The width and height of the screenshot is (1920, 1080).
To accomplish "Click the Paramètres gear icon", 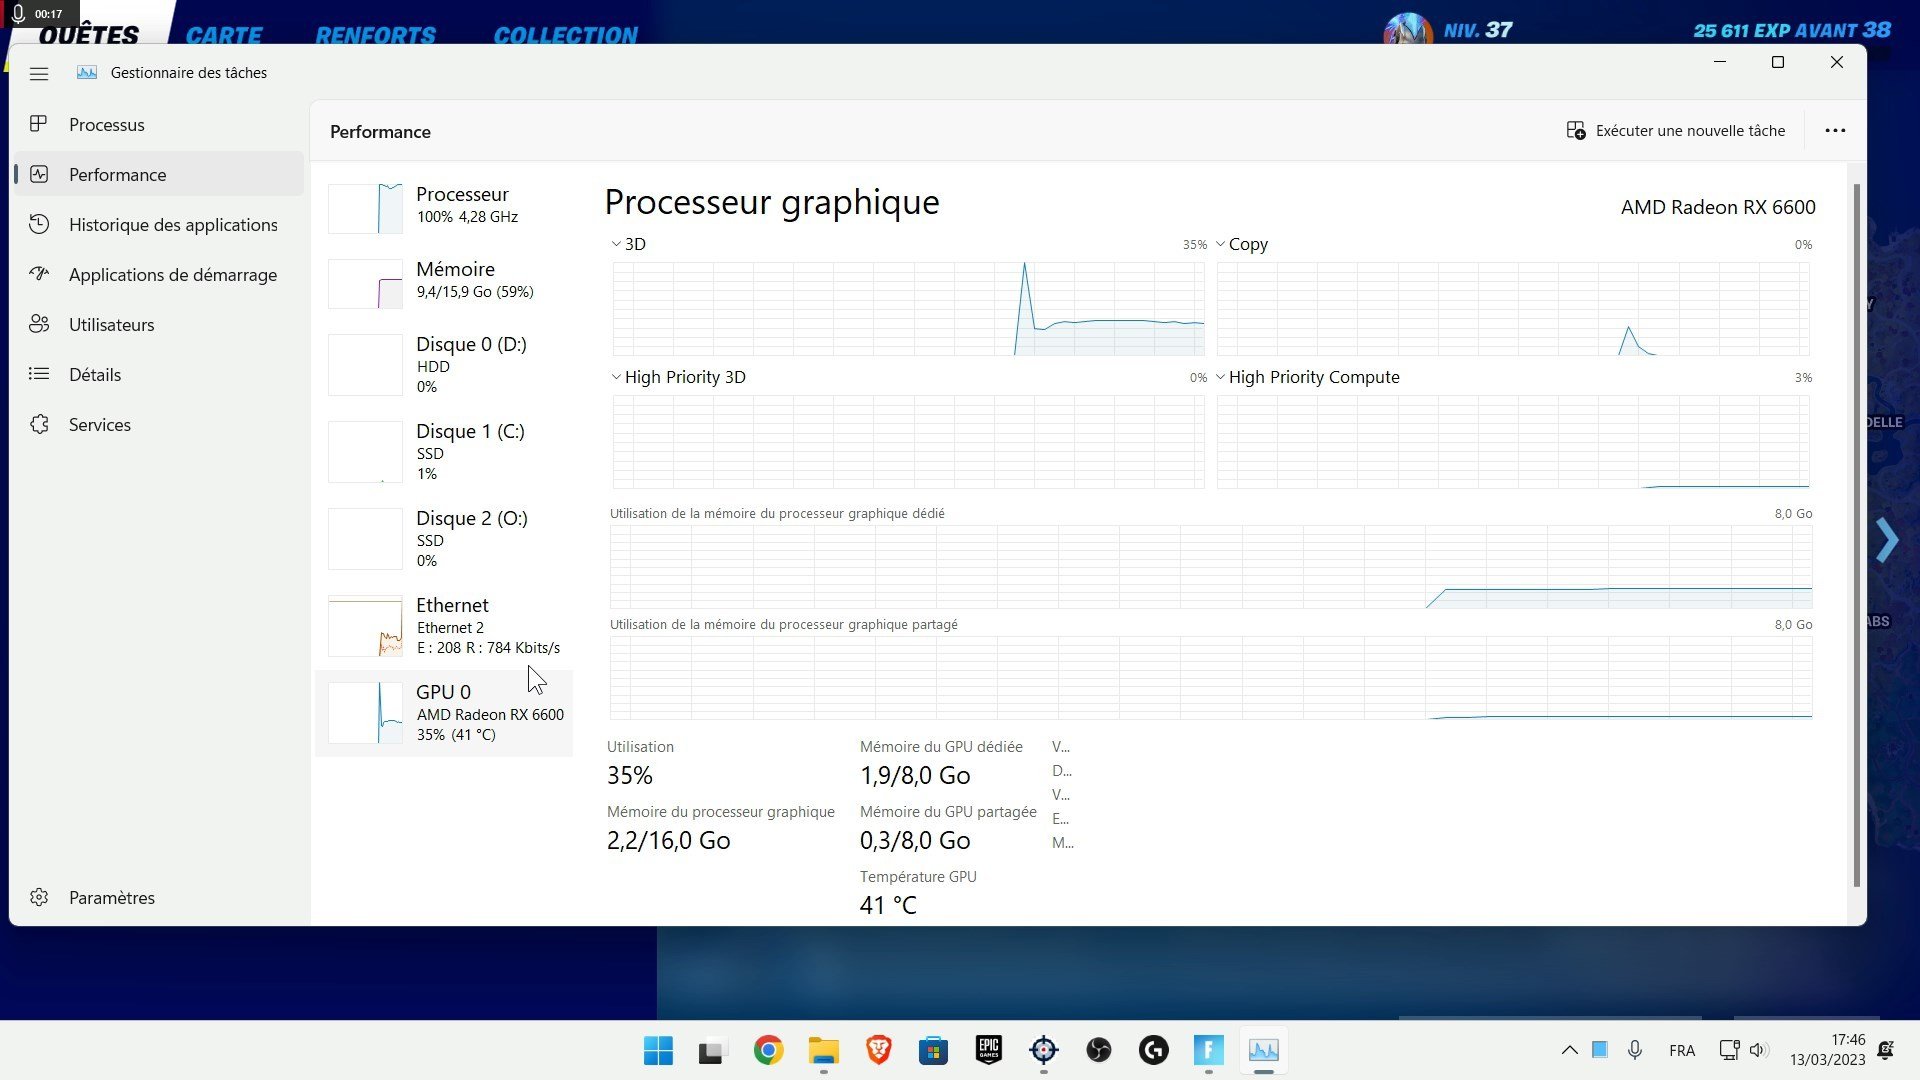I will tap(39, 897).
